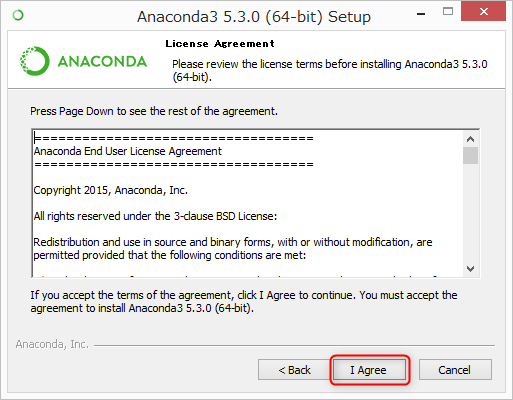Cancel the Anaconda3 setup

point(455,370)
